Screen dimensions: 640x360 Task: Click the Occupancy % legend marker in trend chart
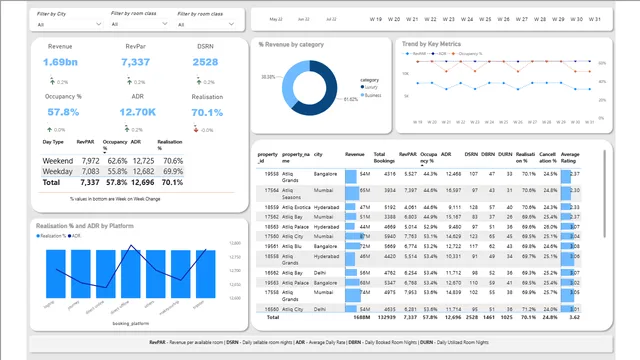[x=453, y=53]
